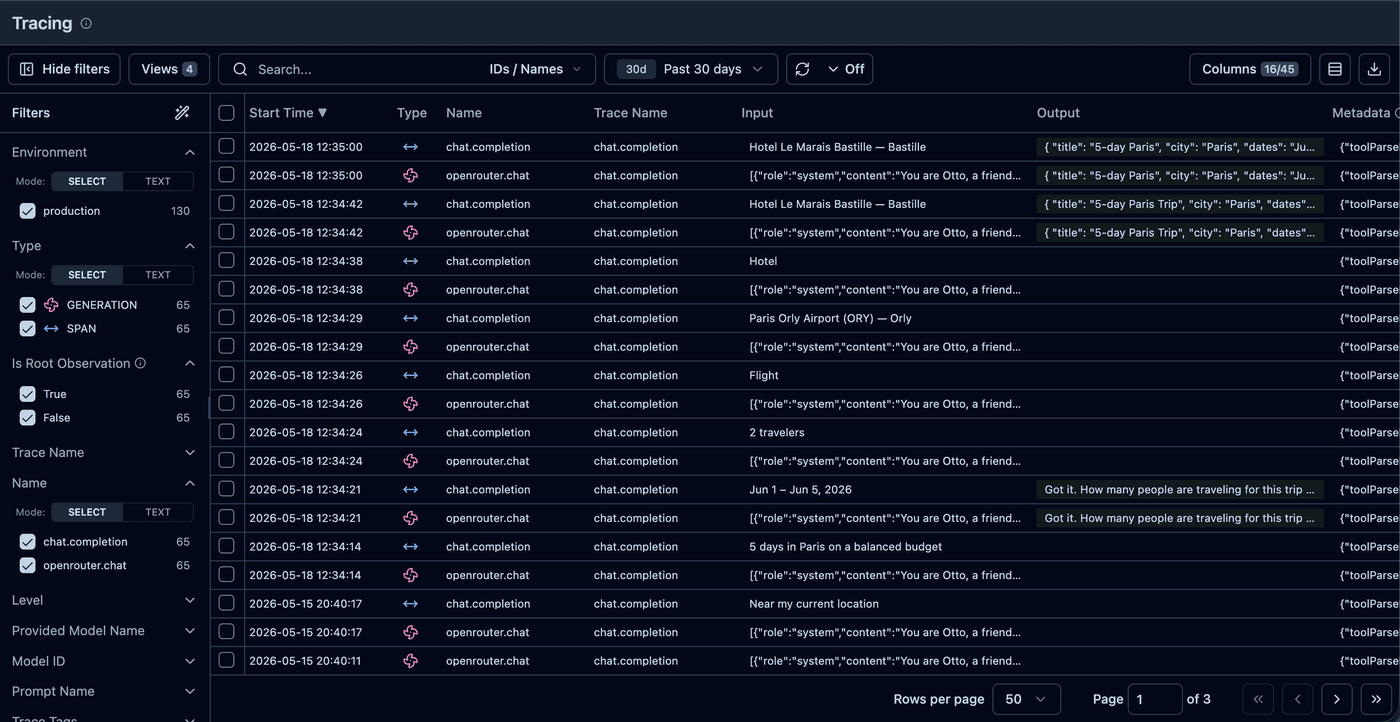
Task: Jump to the last page arrow
Action: click(x=1376, y=699)
